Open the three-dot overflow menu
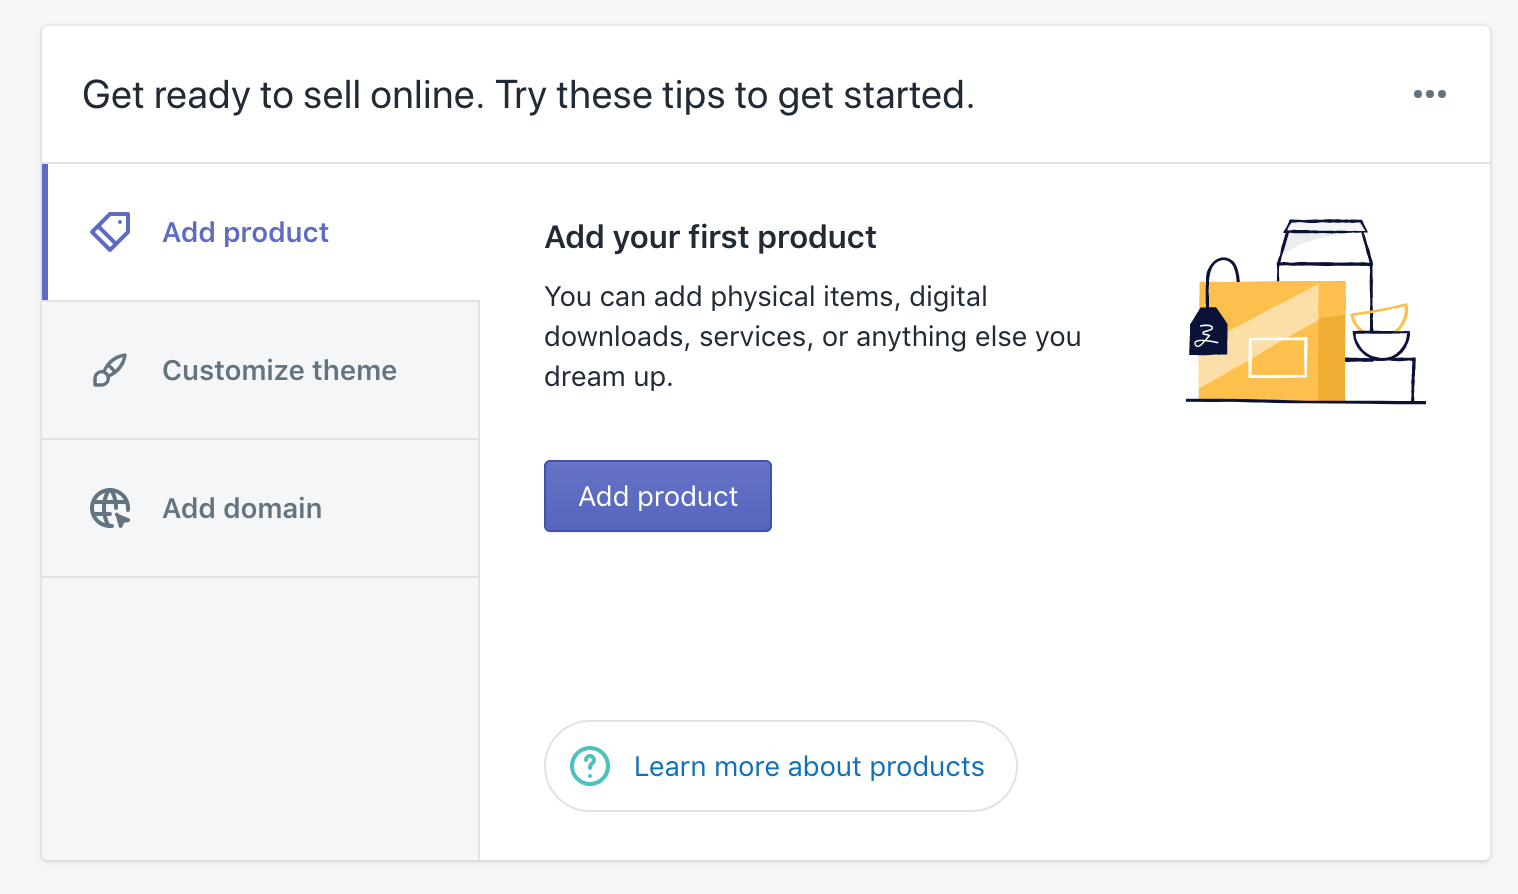1518x894 pixels. pyautogui.click(x=1429, y=94)
